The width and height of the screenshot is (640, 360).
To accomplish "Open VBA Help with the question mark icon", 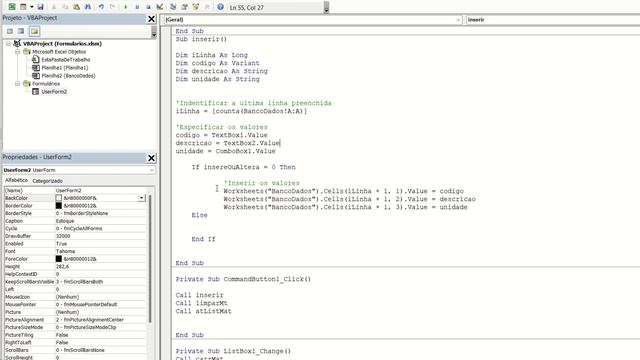I will [x=220, y=7].
